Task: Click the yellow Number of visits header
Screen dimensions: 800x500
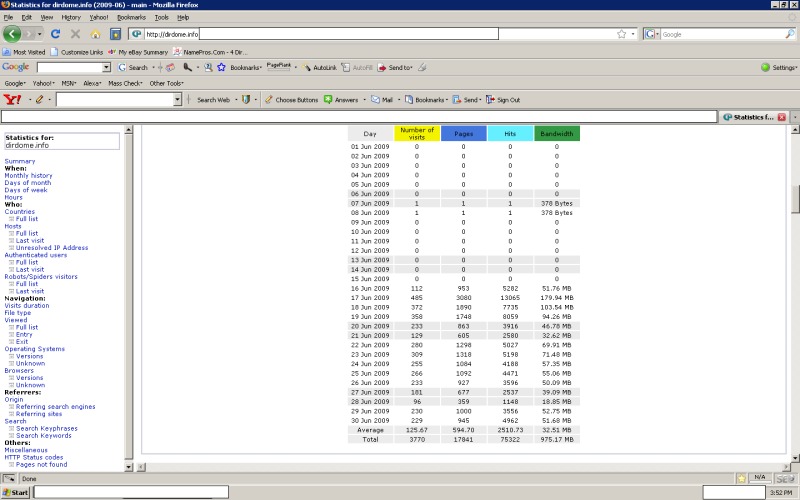Action: (x=417, y=133)
